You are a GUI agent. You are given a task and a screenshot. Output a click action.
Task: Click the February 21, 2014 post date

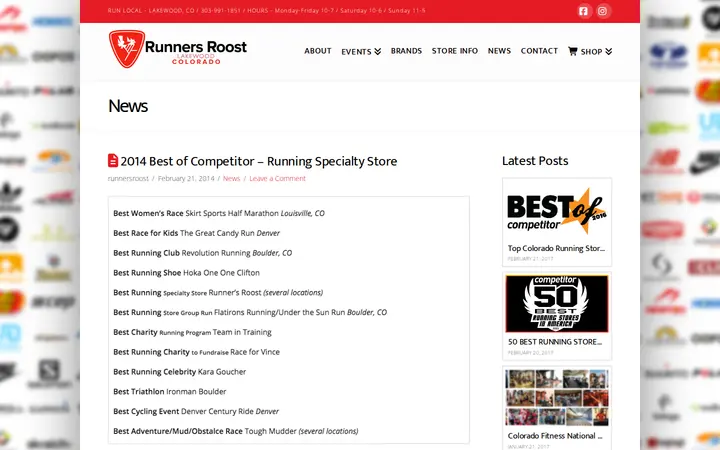186,179
